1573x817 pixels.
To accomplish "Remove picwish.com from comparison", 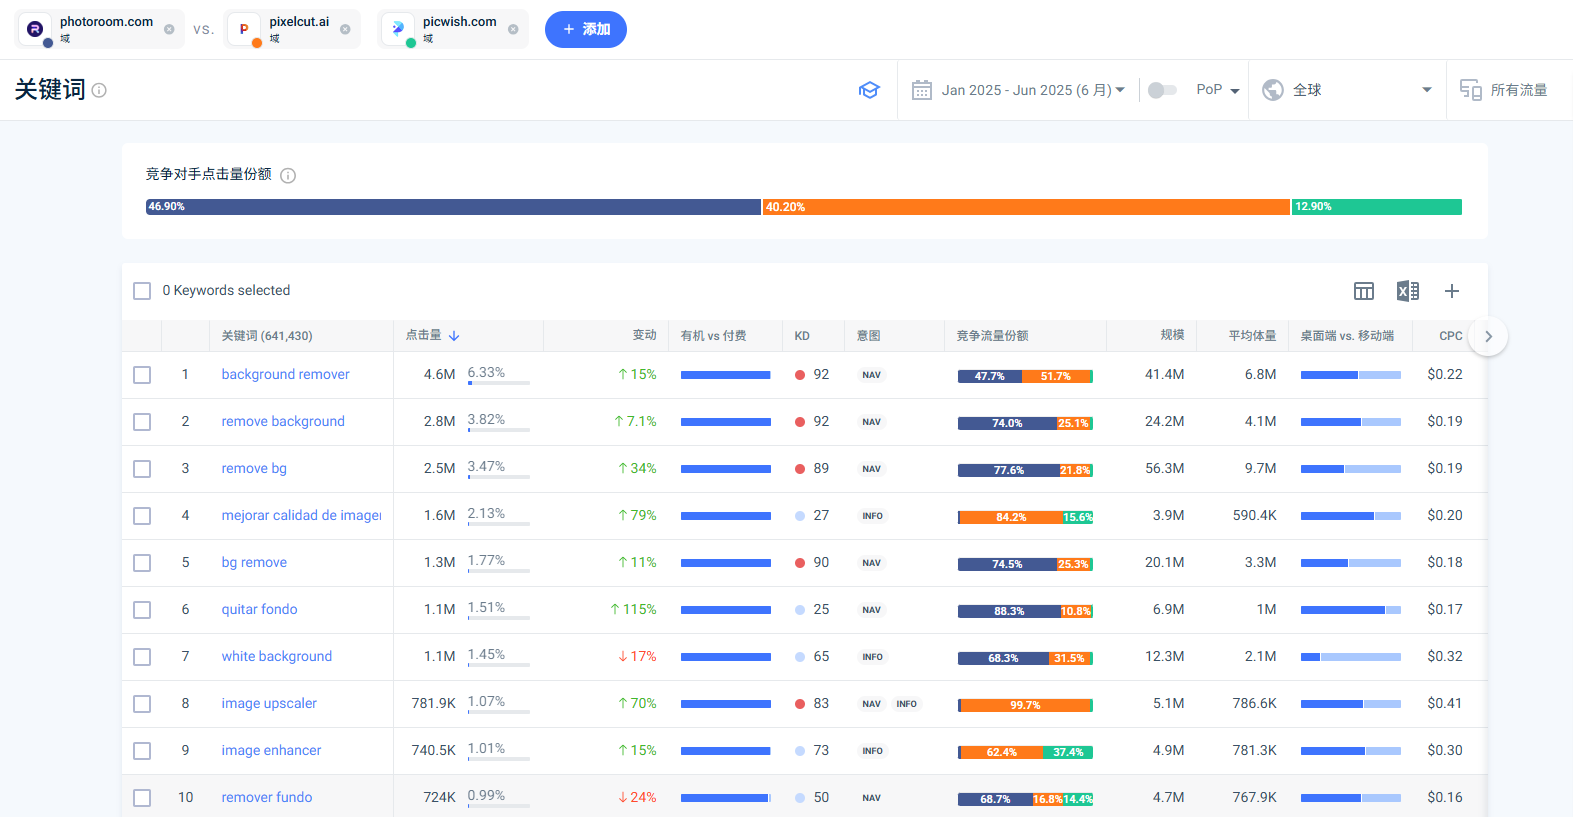I will coord(513,29).
